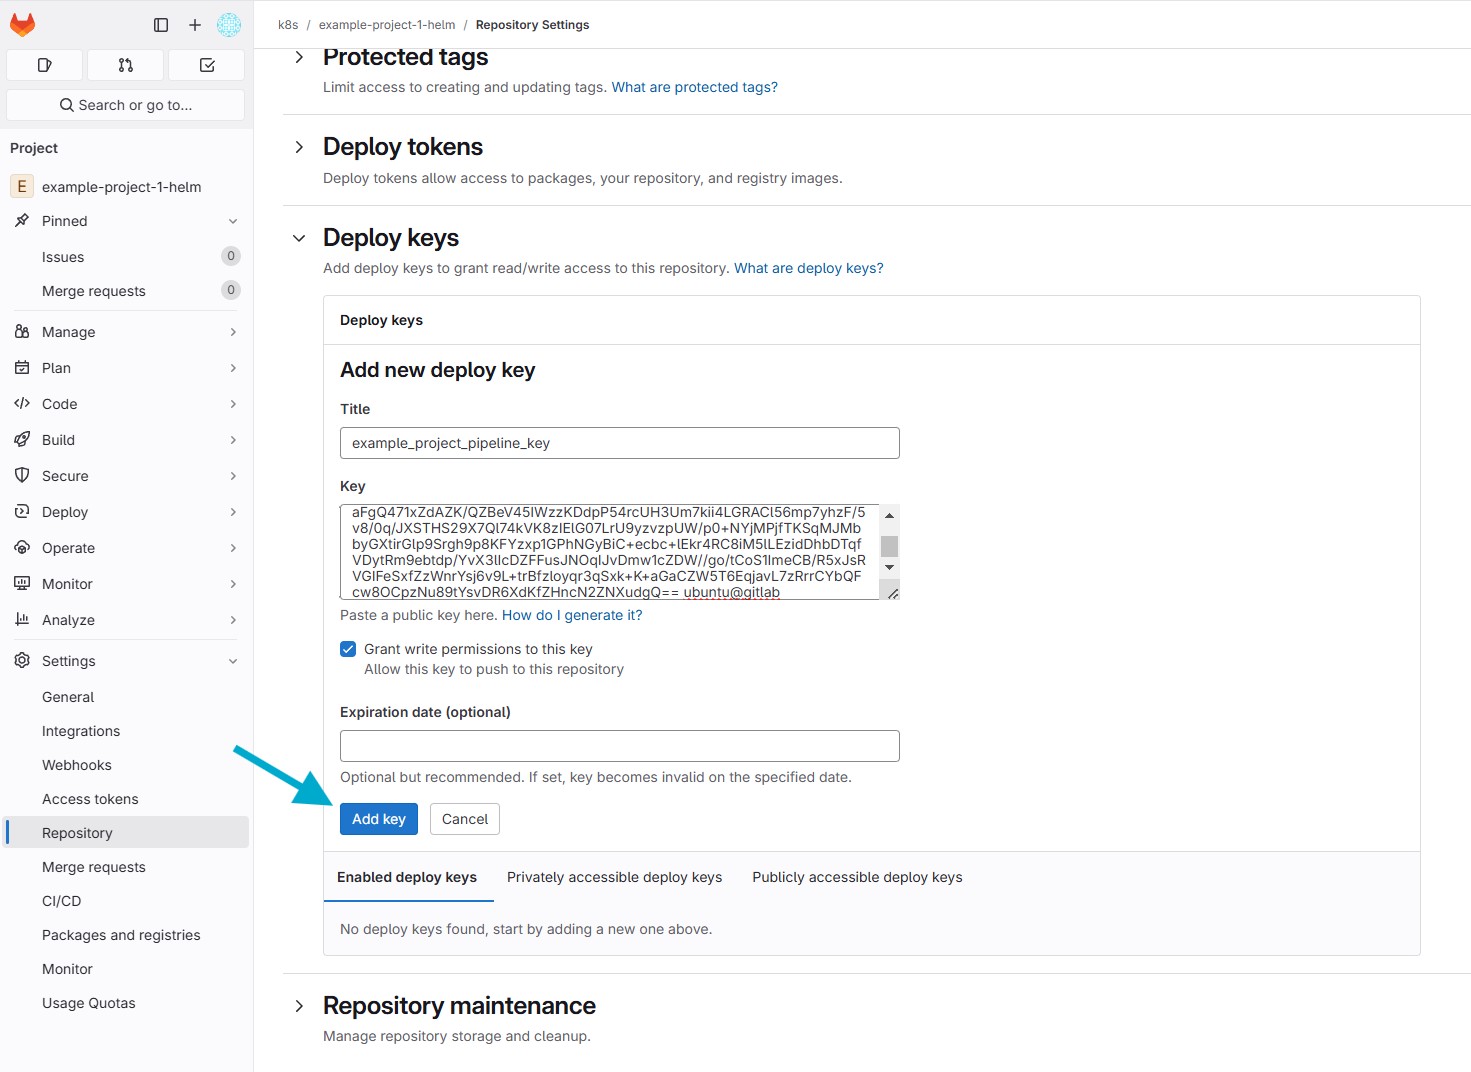This screenshot has width=1471, height=1072.
Task: Click the GitLab fox logo
Action: point(22,25)
